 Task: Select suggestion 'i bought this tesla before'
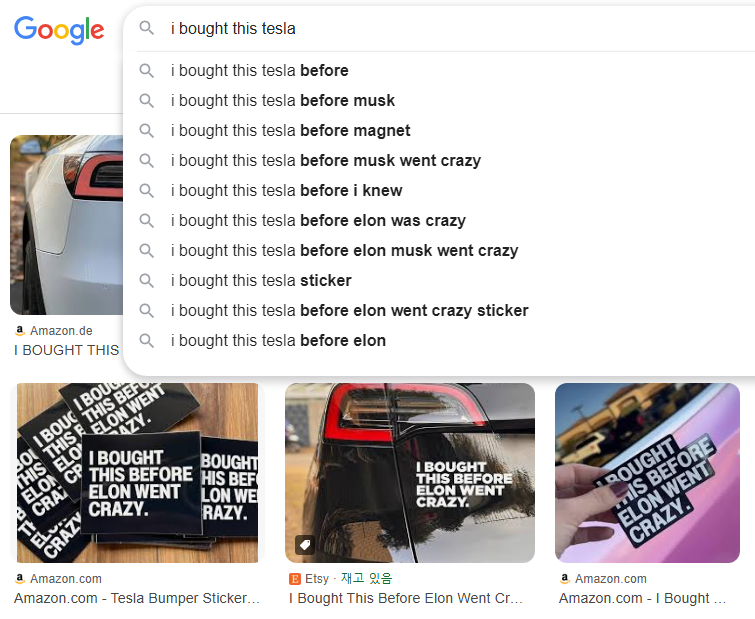[x=441, y=71]
